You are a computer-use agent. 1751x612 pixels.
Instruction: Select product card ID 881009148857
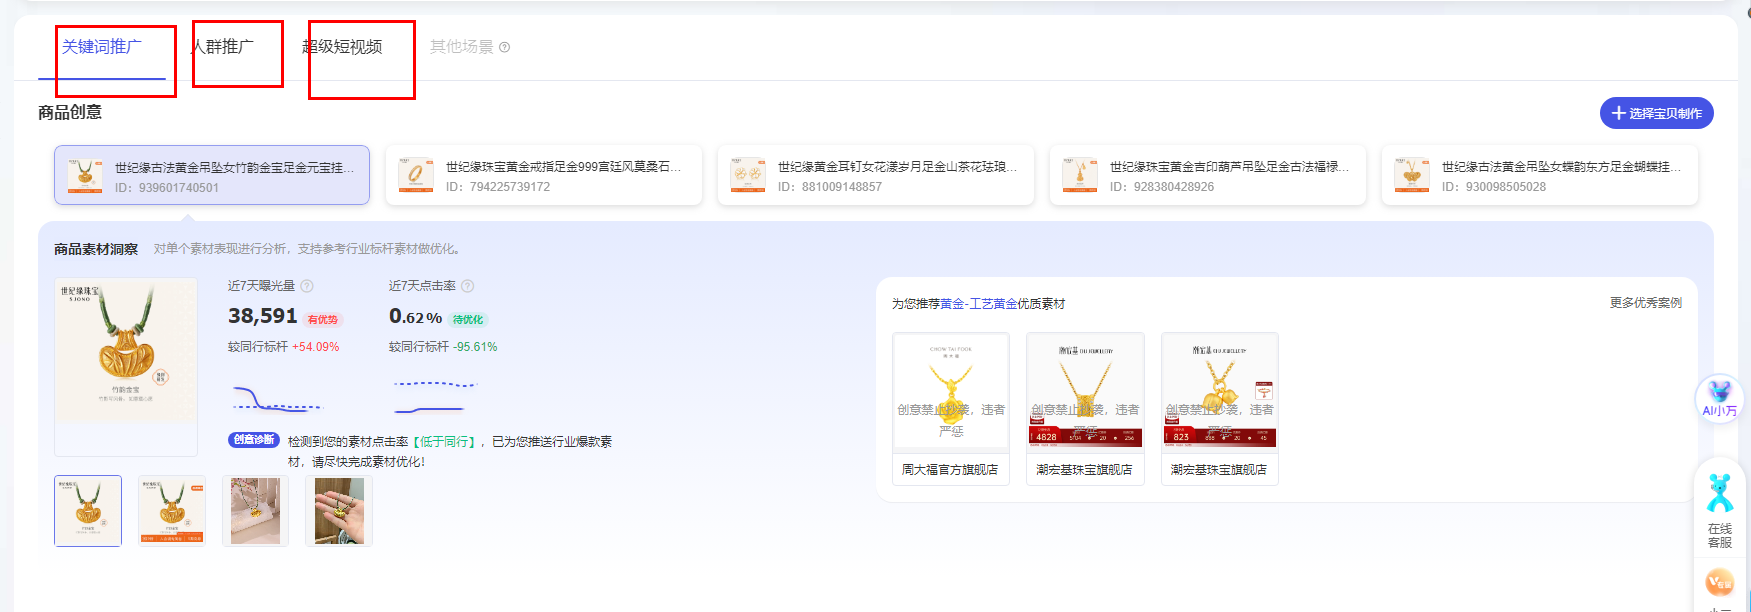pyautogui.click(x=875, y=176)
